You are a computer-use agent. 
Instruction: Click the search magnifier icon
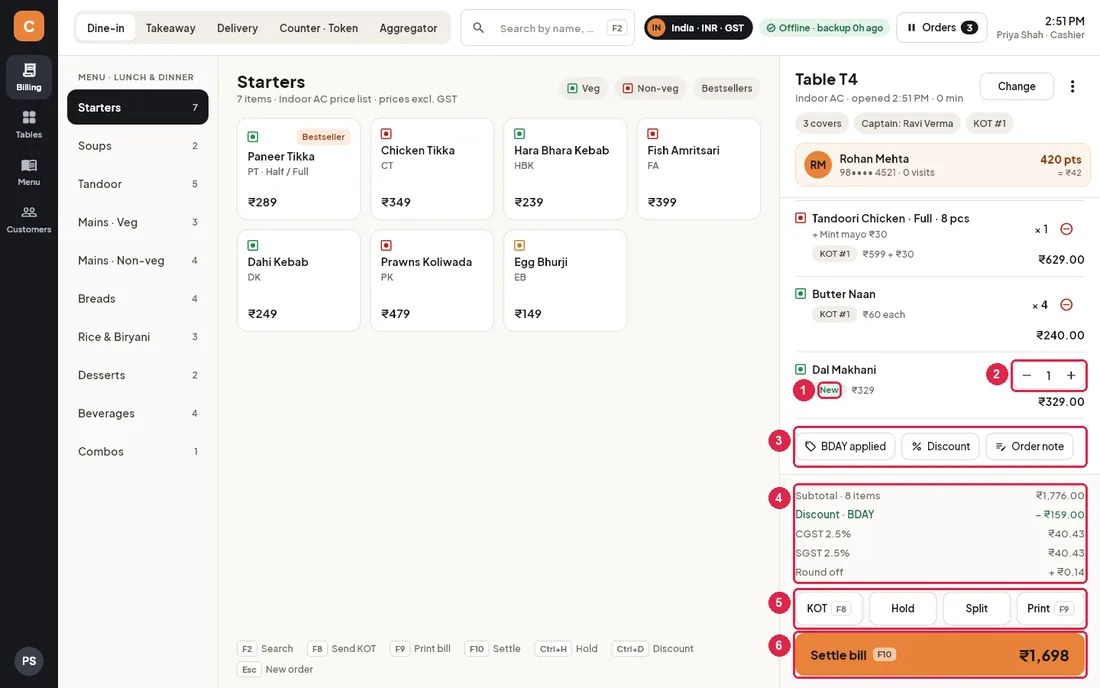tap(478, 28)
